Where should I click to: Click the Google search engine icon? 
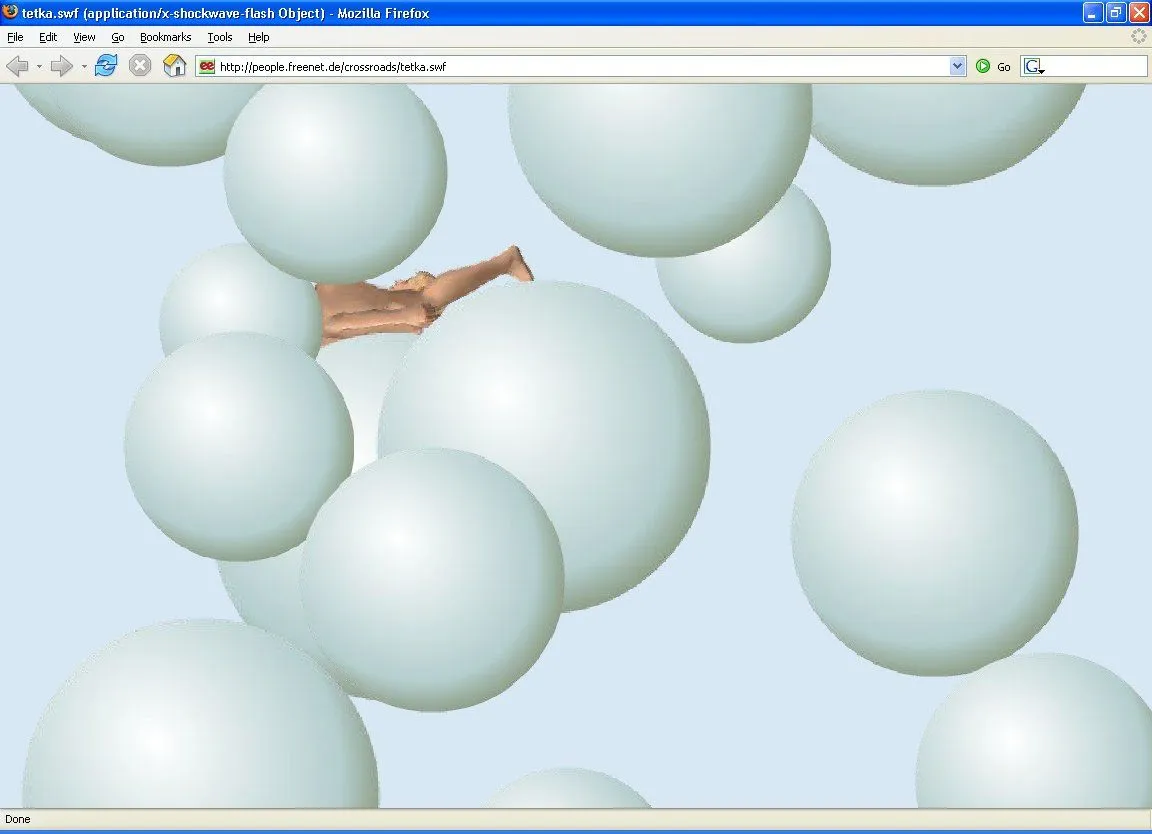click(1032, 66)
